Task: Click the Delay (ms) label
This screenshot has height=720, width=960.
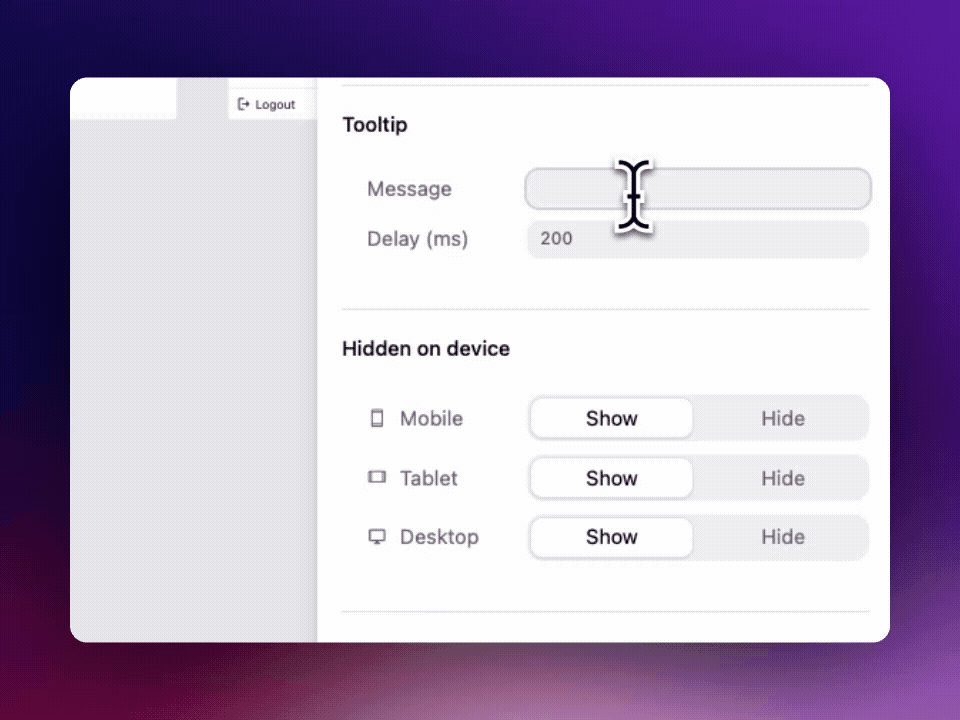Action: pos(417,239)
